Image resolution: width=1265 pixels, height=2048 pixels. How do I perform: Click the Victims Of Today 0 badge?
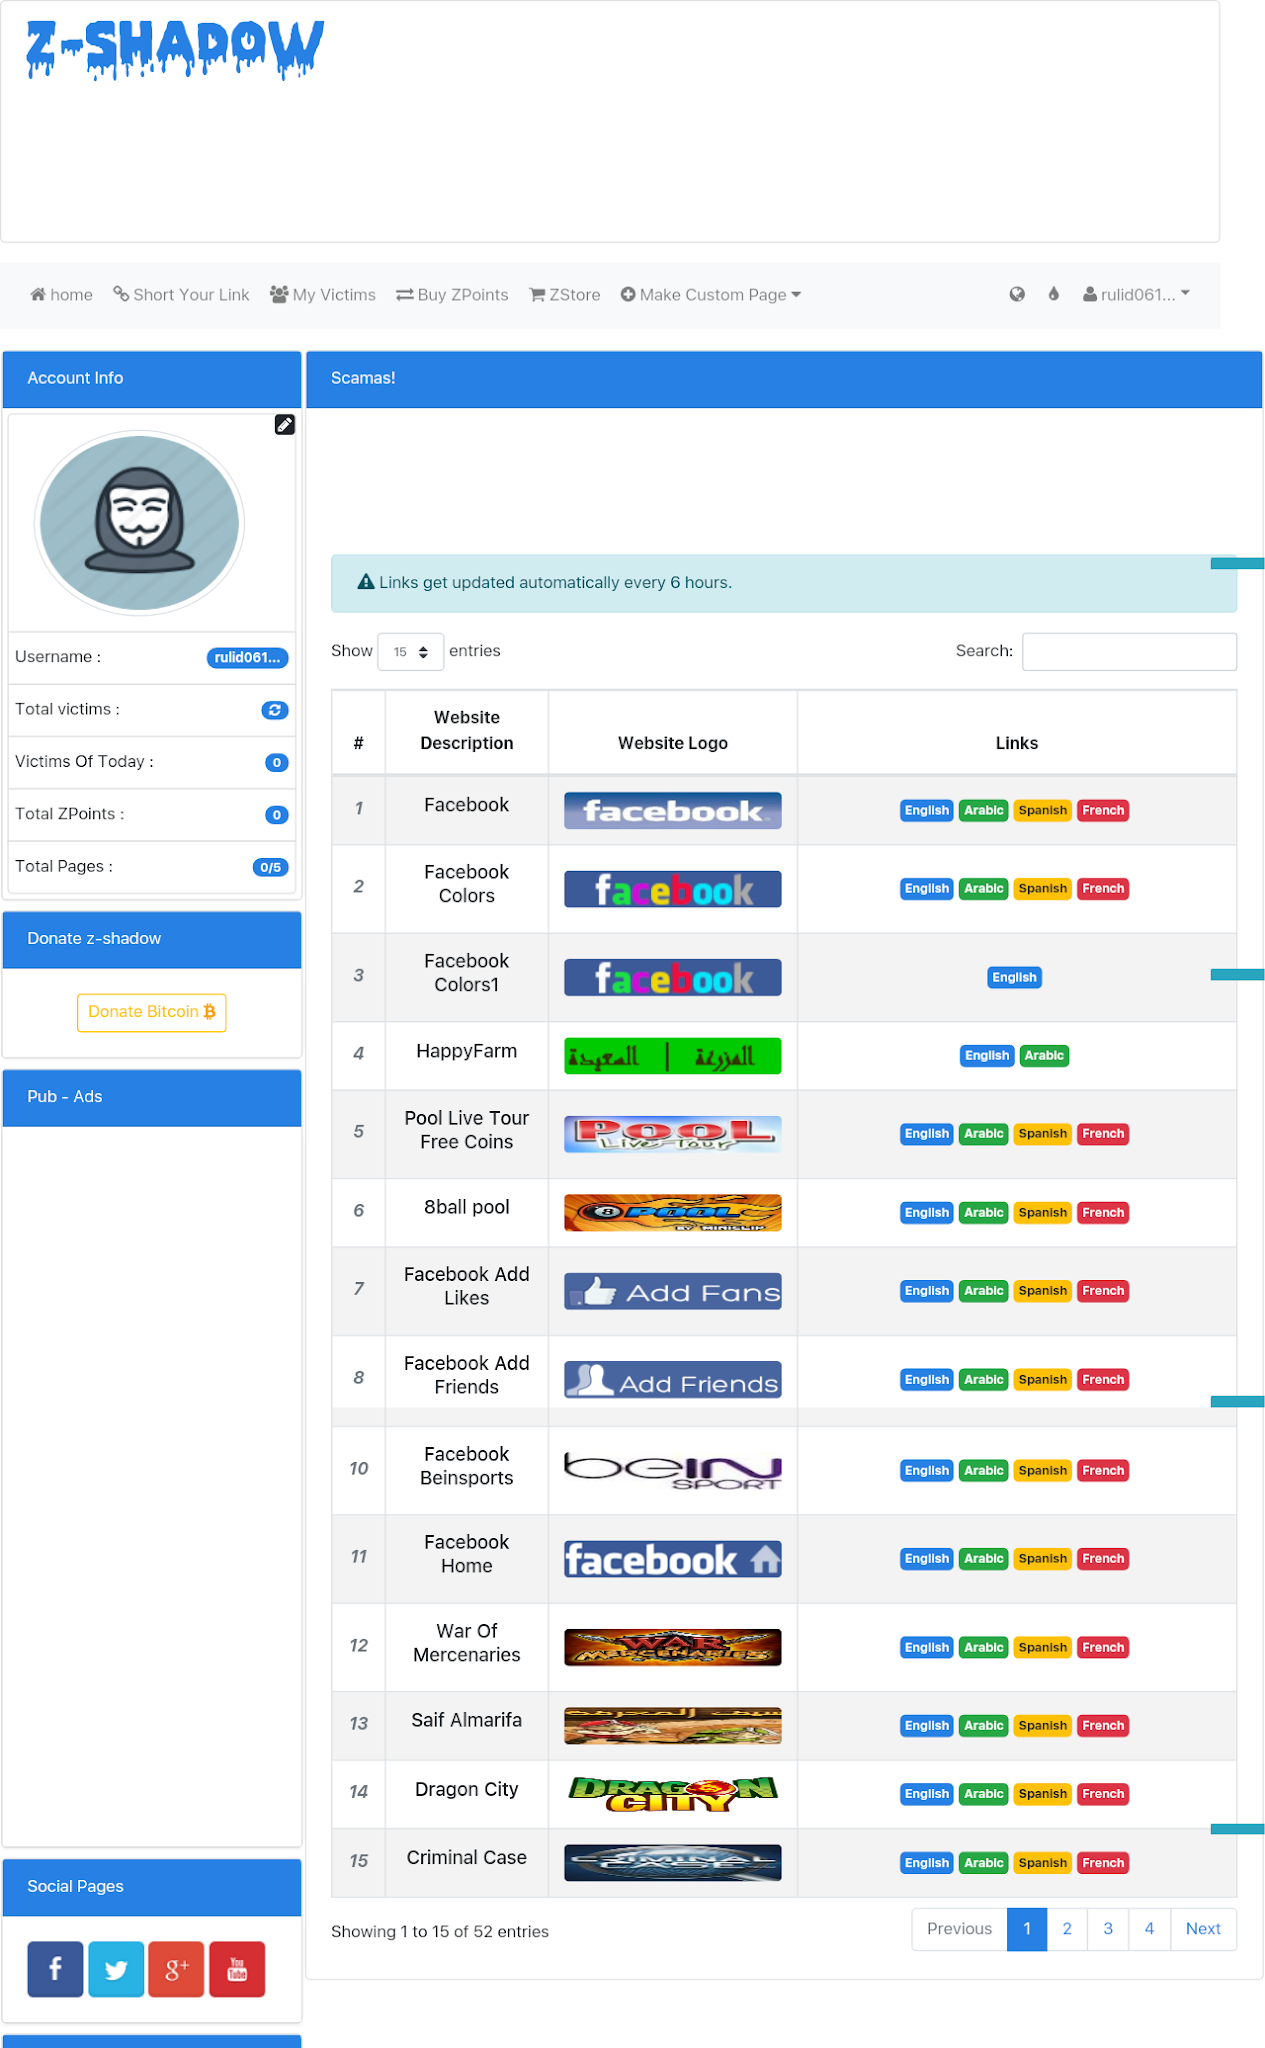tap(277, 763)
